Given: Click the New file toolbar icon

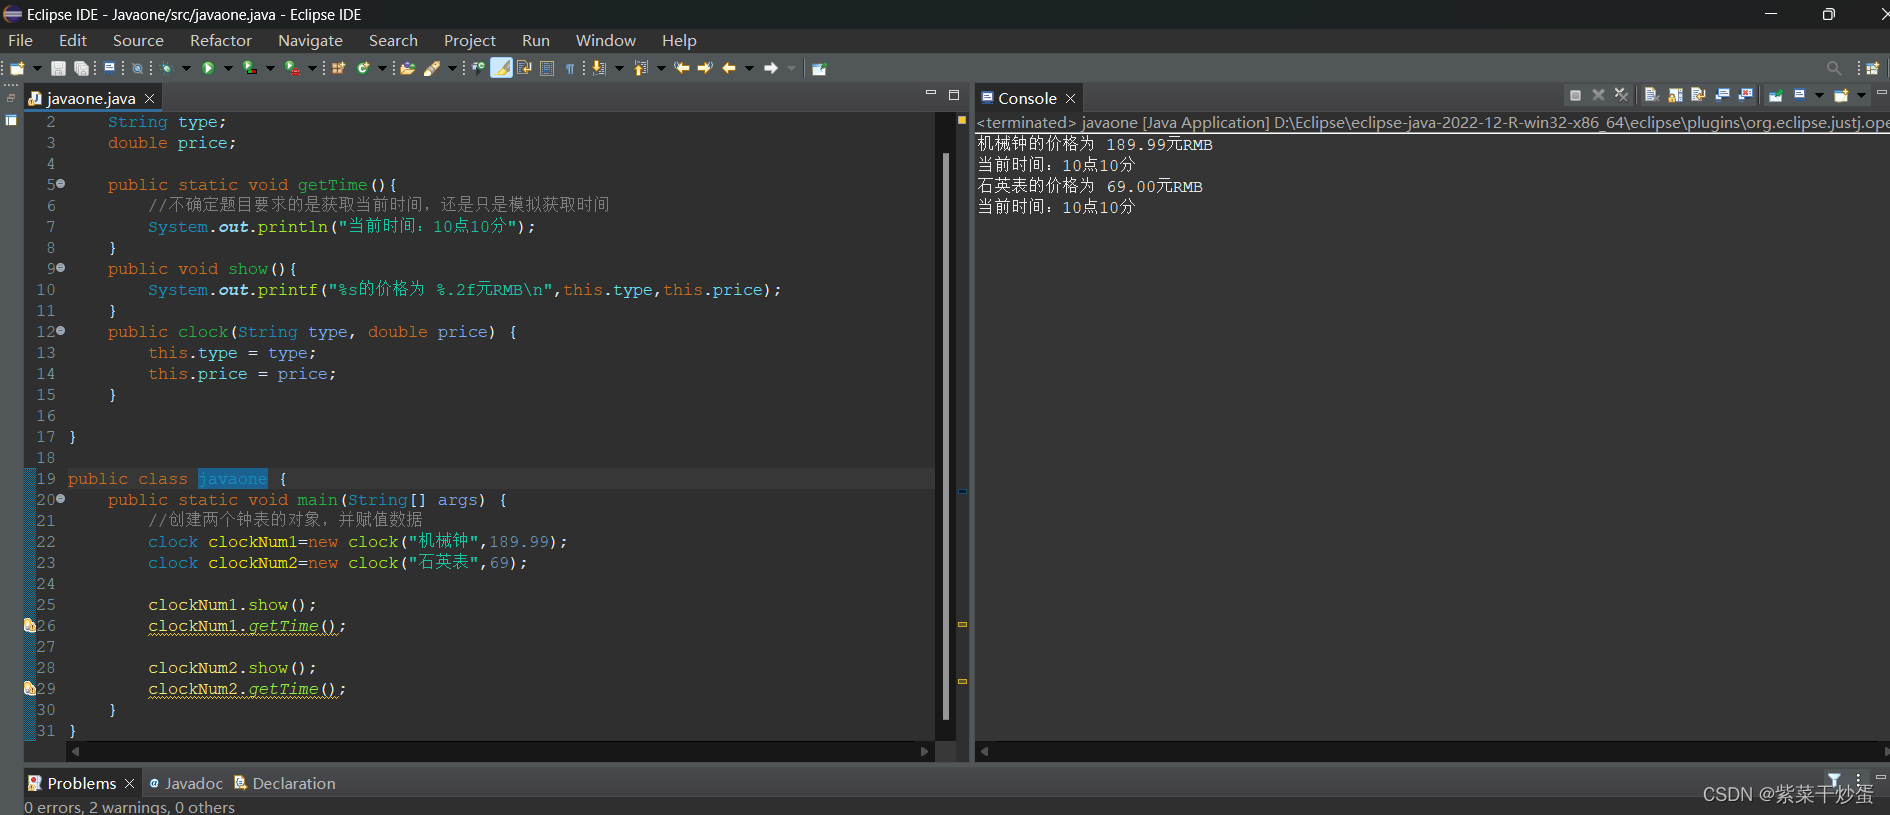Looking at the screenshot, I should (x=17, y=68).
